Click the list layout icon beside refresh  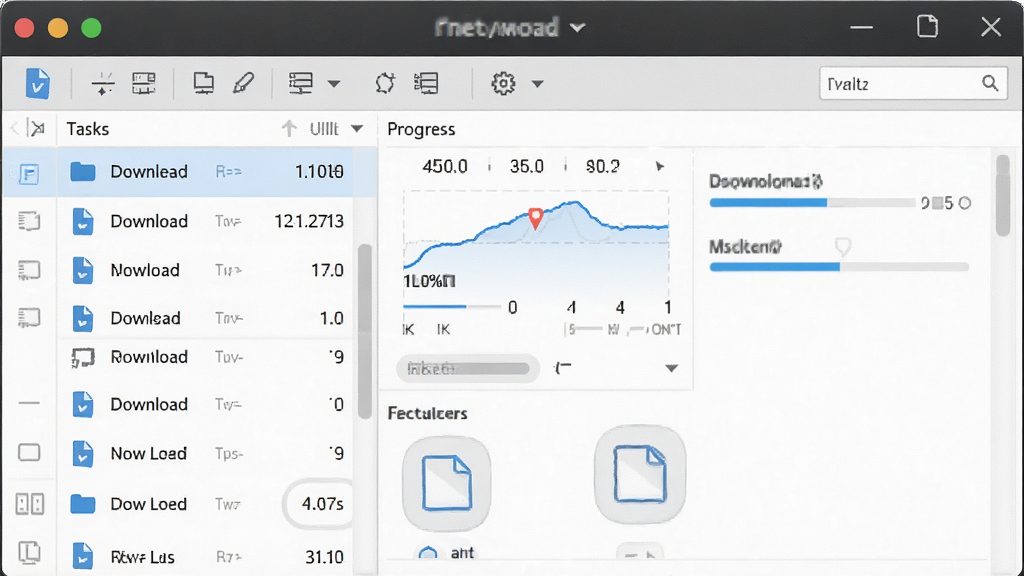(426, 83)
